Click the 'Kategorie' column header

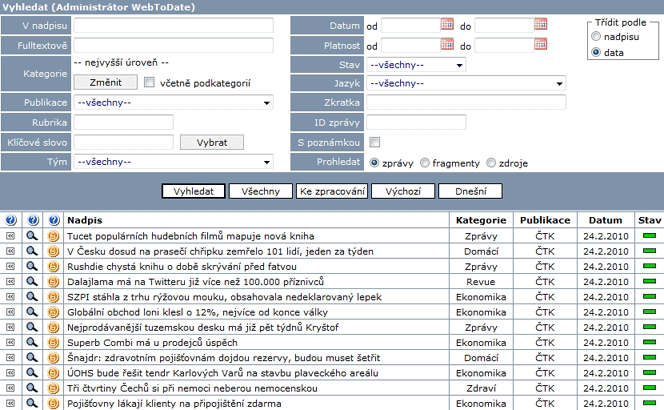click(x=480, y=219)
